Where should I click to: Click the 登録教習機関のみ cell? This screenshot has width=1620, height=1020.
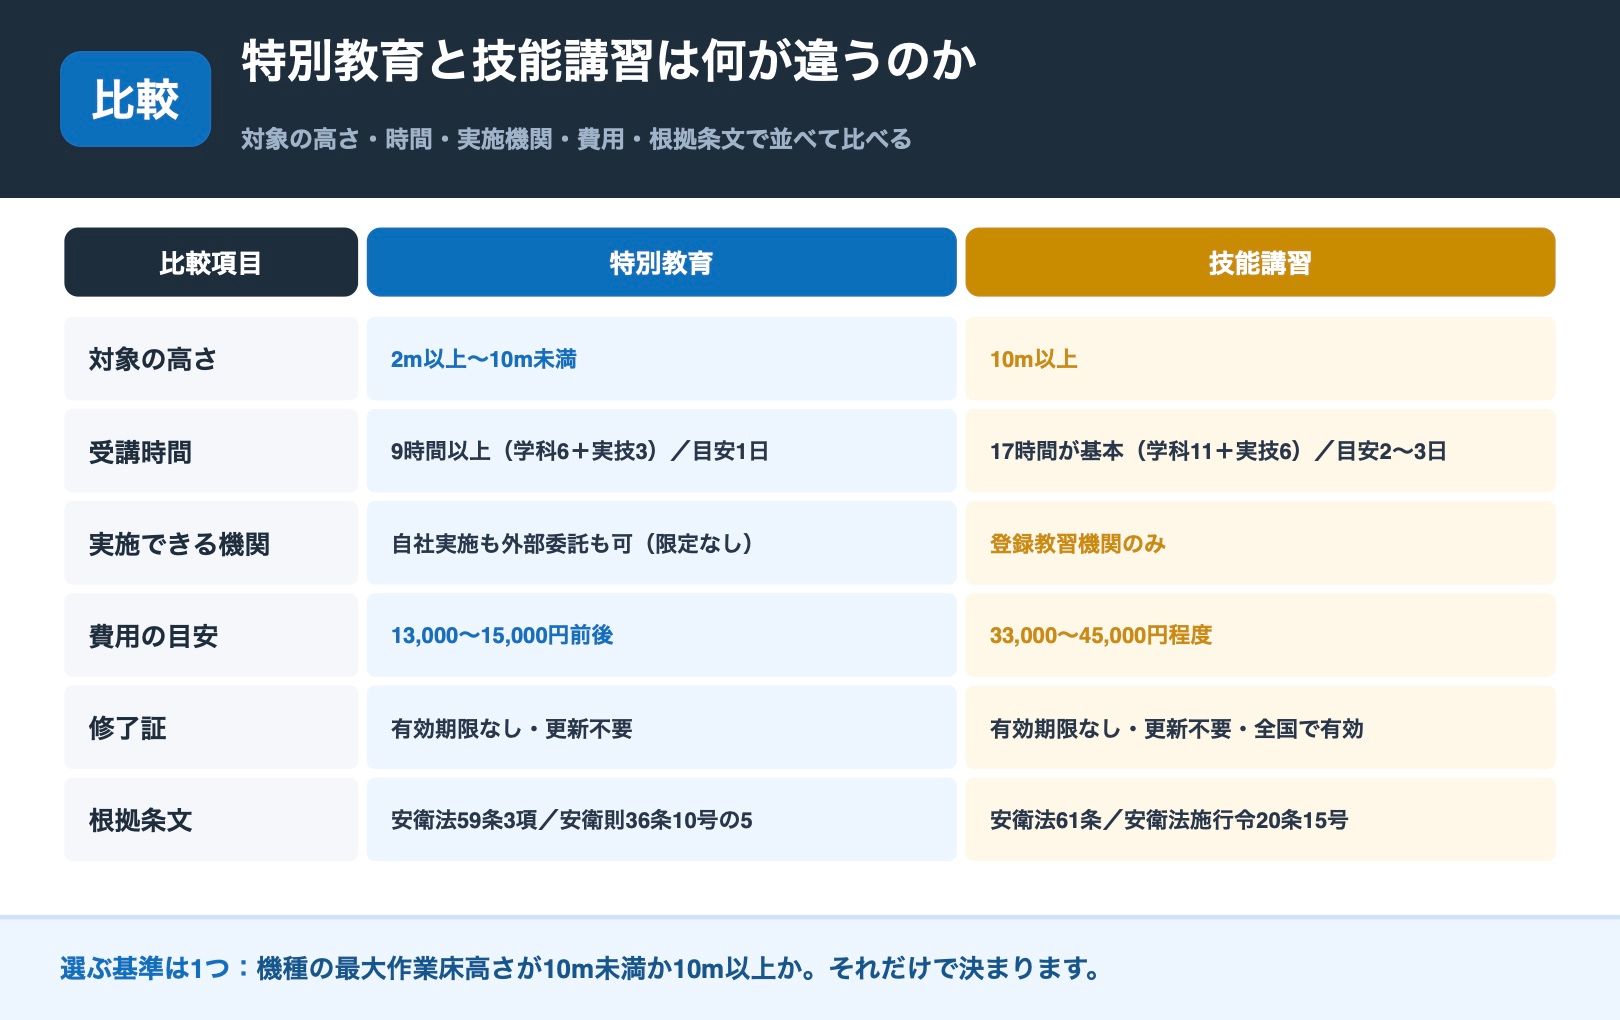(1260, 543)
